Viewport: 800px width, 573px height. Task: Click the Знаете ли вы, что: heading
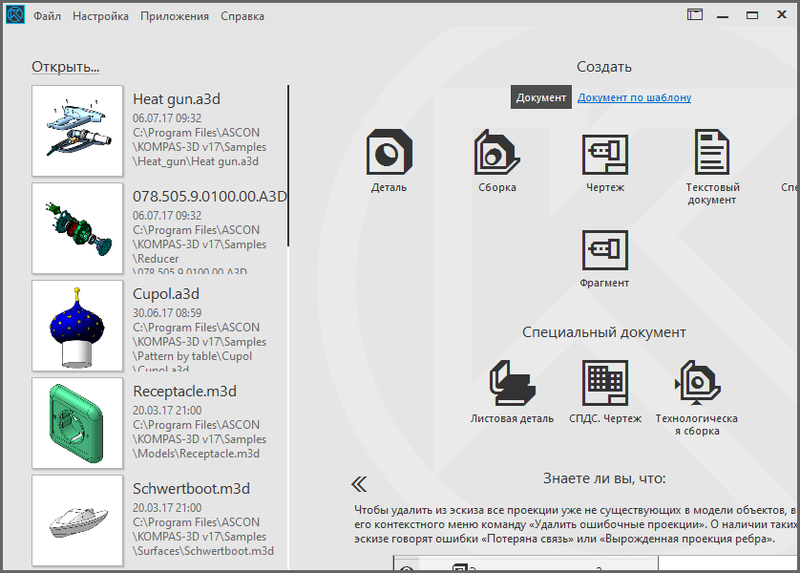coord(604,478)
